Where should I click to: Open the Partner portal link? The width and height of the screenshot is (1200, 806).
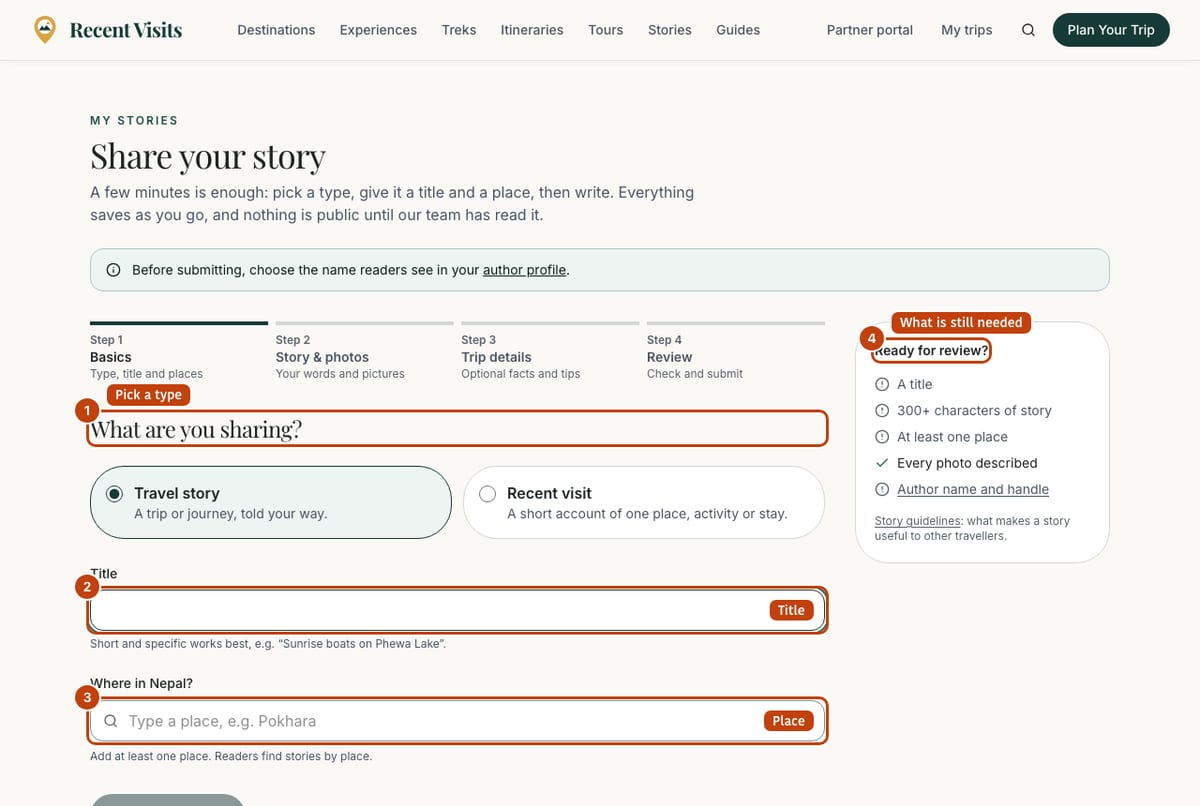point(870,30)
